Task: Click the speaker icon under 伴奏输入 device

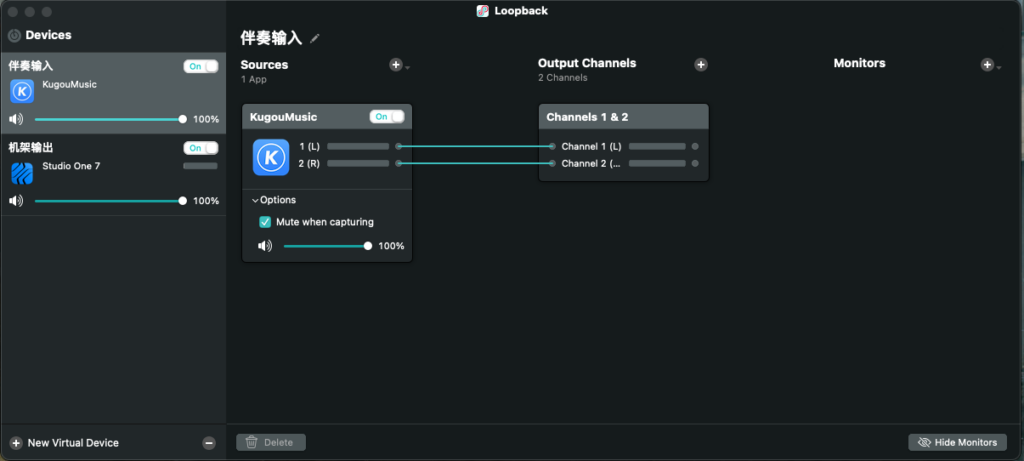Action: tap(16, 119)
